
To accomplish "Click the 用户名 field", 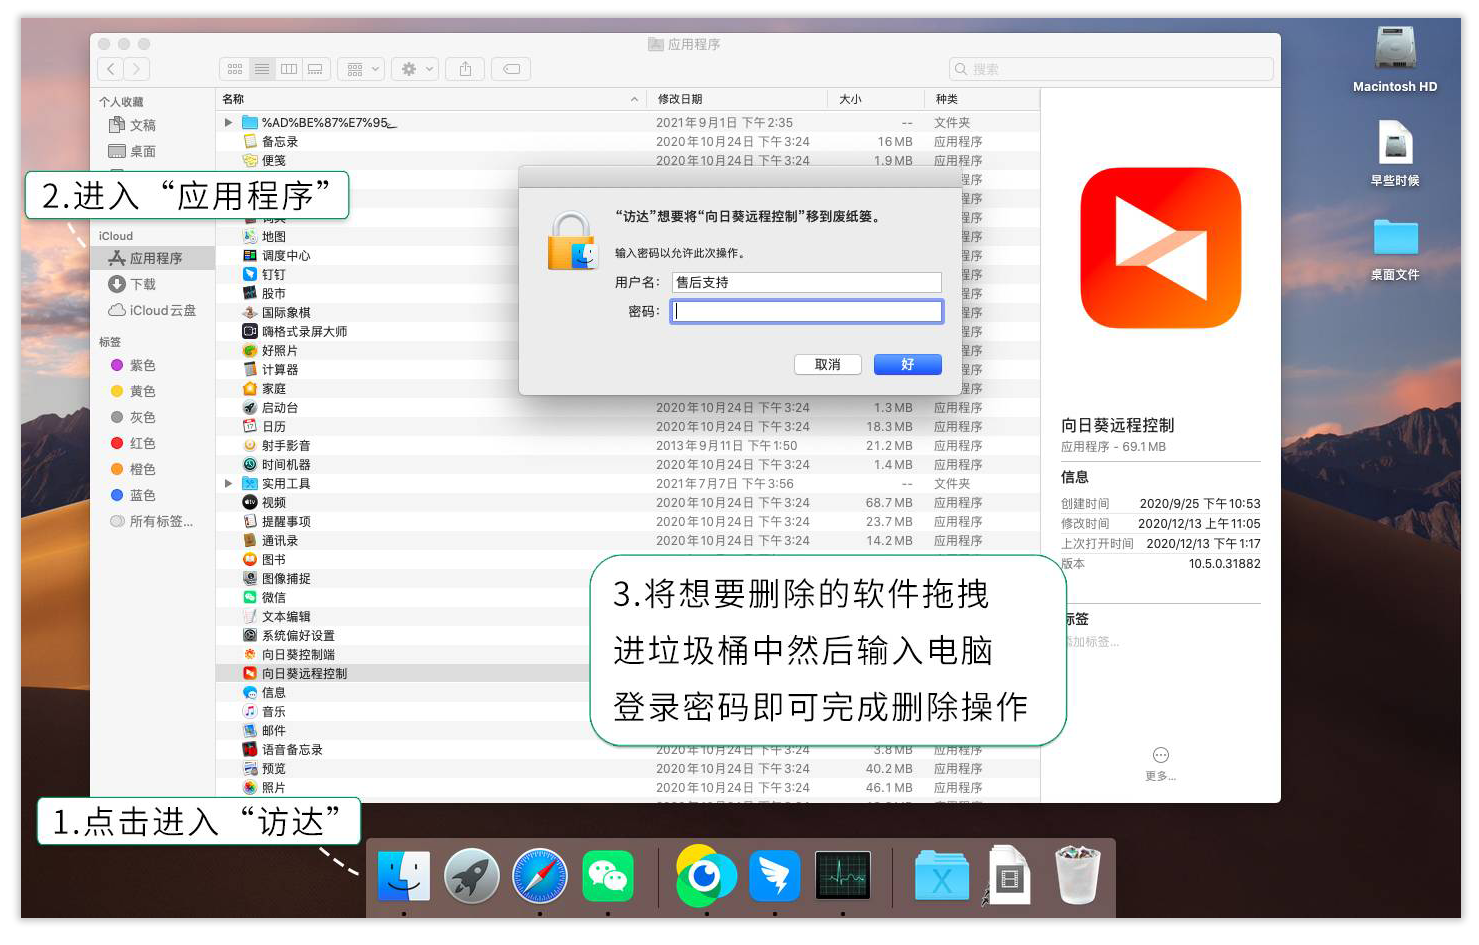I will point(806,282).
